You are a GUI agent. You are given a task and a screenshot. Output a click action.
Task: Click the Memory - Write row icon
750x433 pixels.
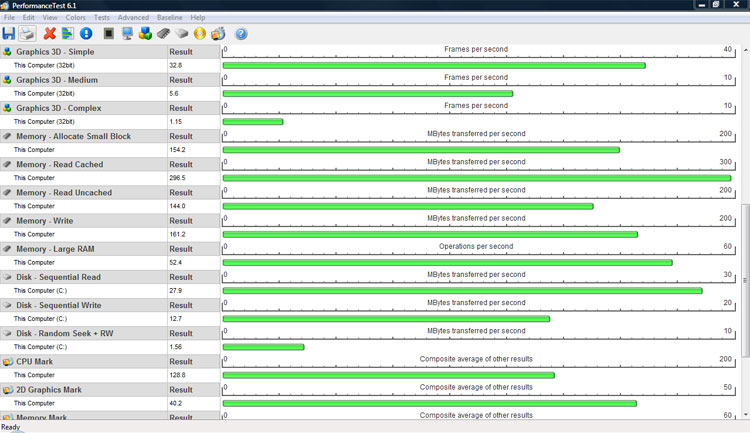pos(7,221)
